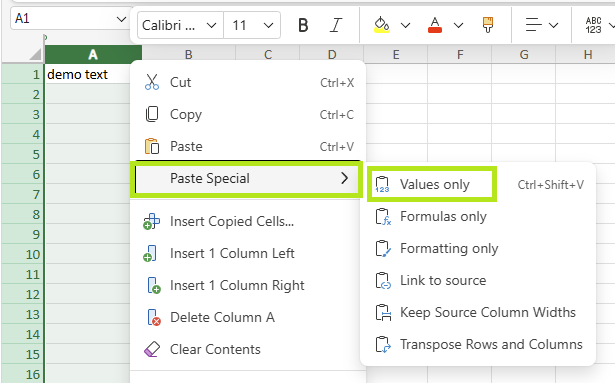Click the Keep Source Column Widths icon

point(383,312)
